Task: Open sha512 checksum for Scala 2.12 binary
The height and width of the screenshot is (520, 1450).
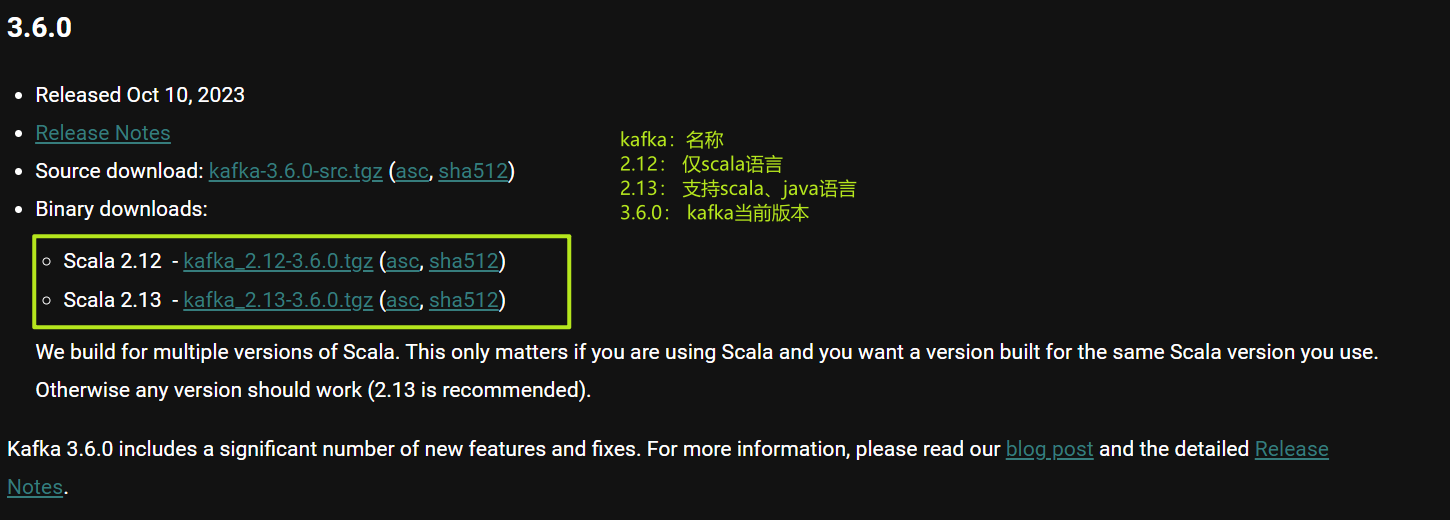Action: pos(463,261)
